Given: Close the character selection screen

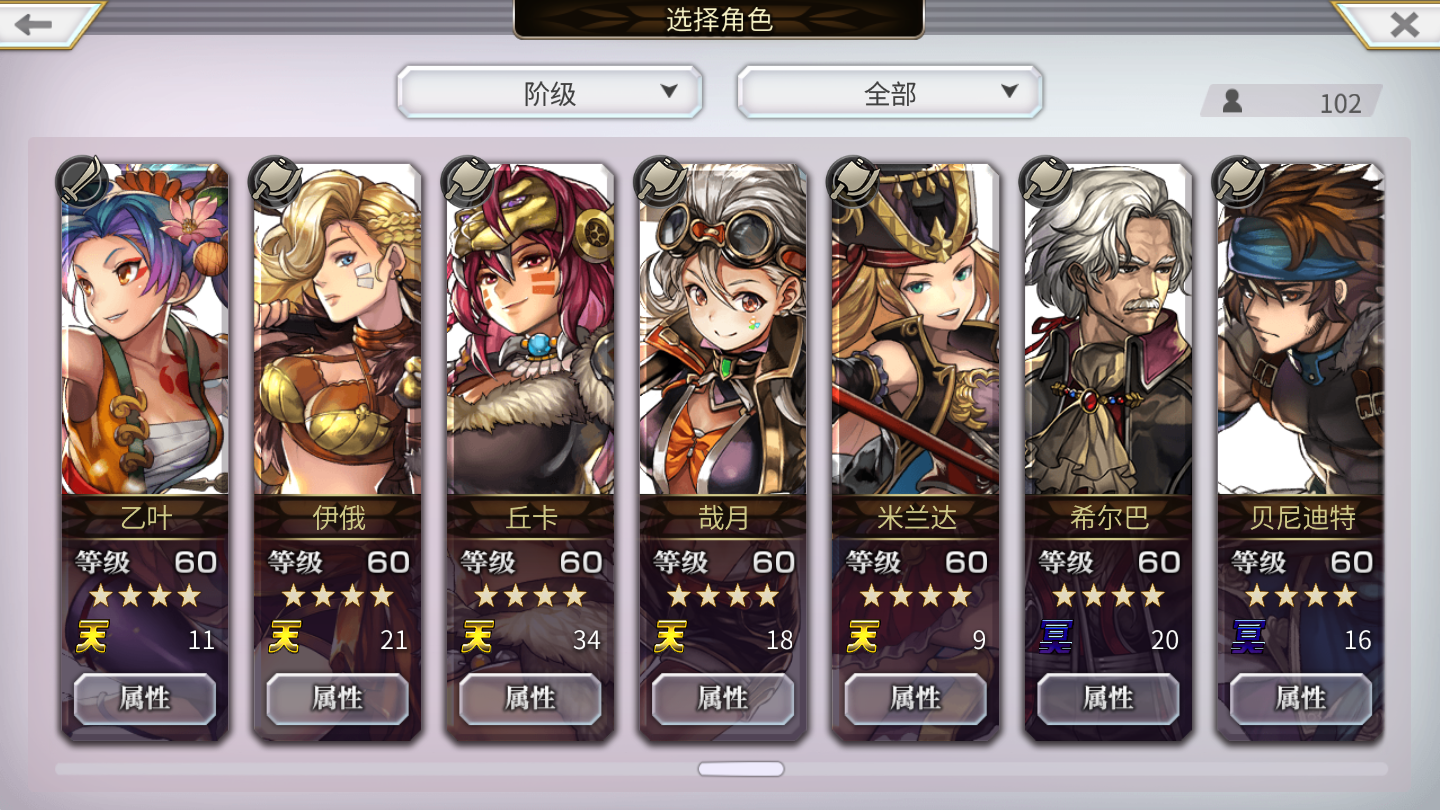Looking at the screenshot, I should (1404, 24).
